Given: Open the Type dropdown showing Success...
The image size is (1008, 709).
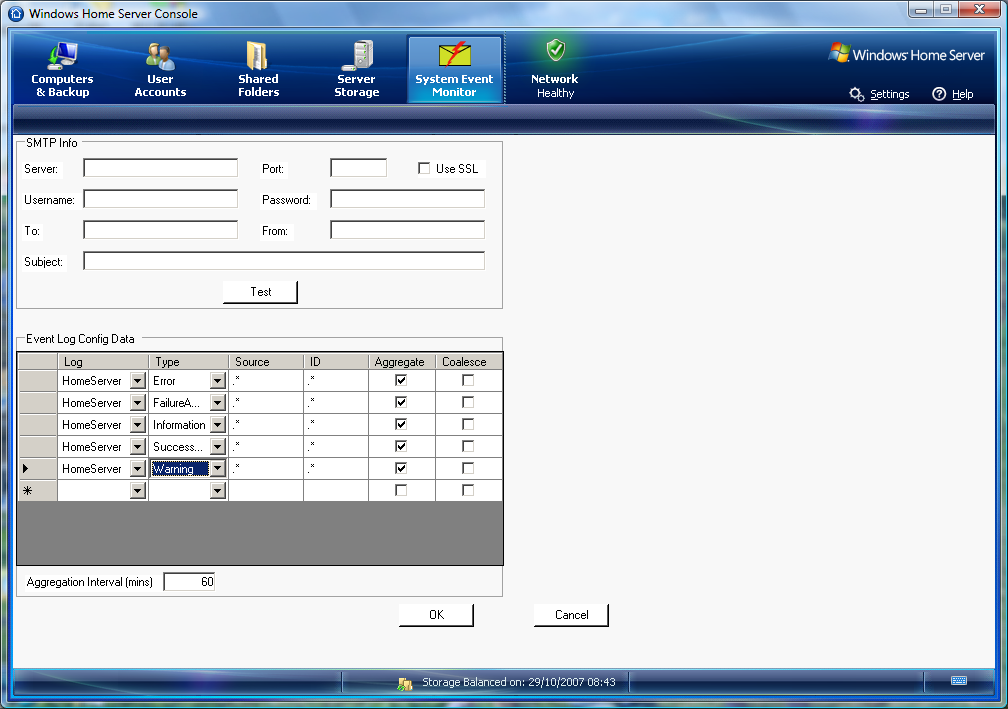Looking at the screenshot, I should coord(218,447).
